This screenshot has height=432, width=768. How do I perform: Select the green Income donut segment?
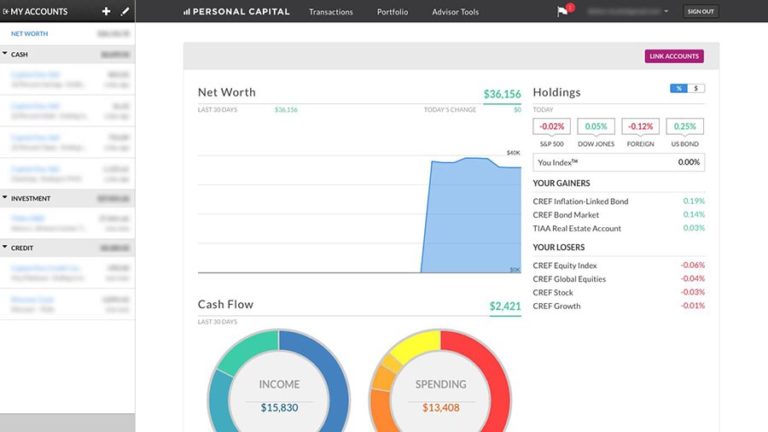point(249,349)
